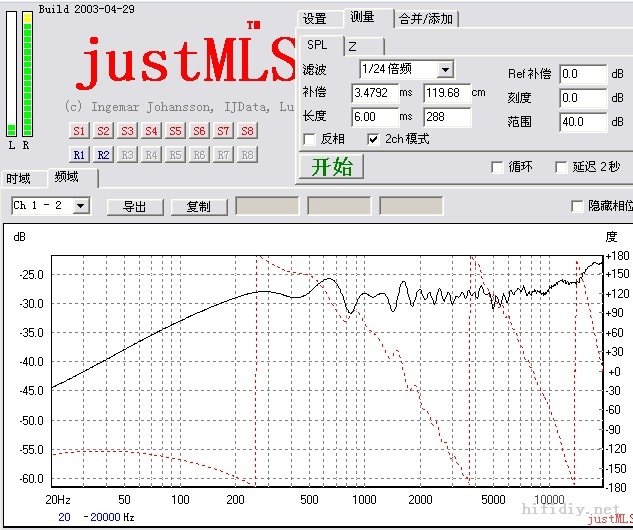
Task: Click the -25.0 dB axis label
Action: tap(31, 275)
